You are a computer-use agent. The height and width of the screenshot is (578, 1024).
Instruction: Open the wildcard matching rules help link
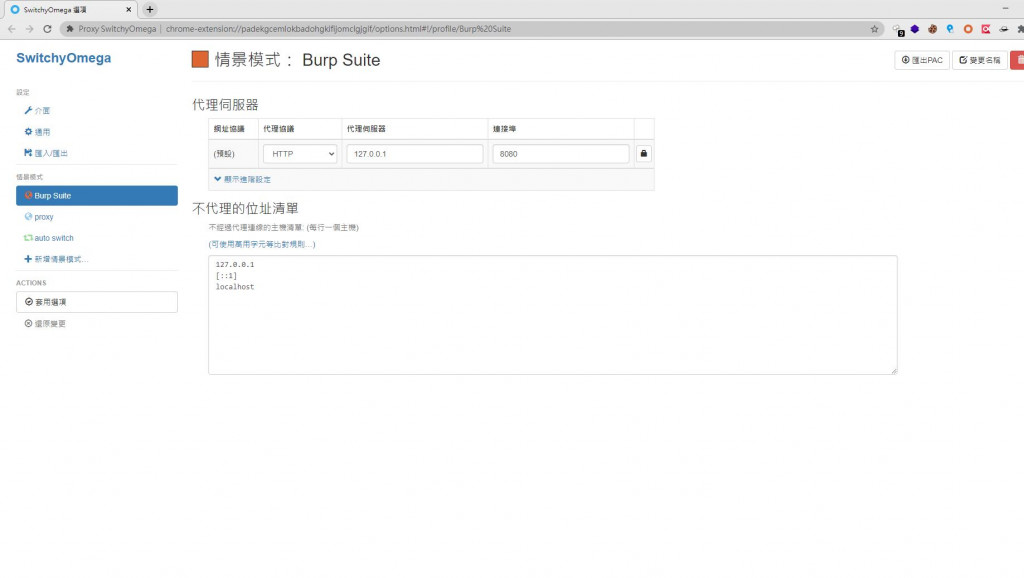pos(262,244)
